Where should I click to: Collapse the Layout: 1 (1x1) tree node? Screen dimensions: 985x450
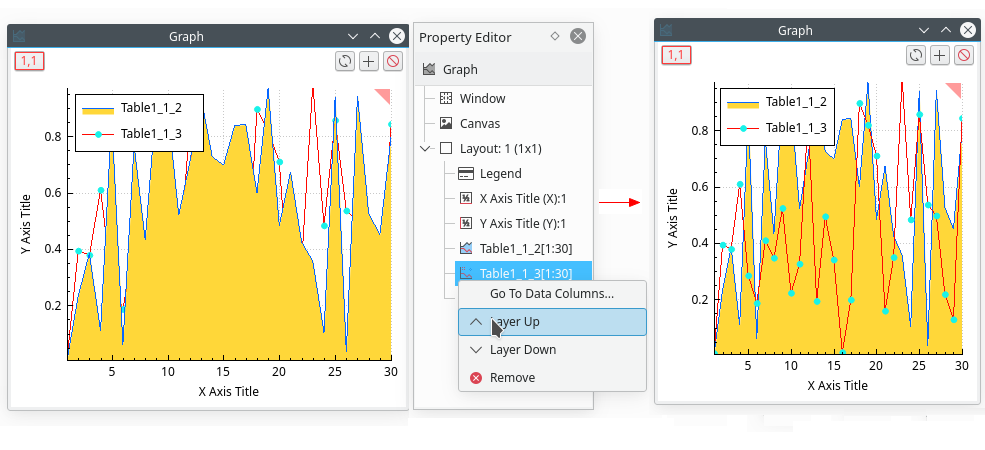[x=426, y=149]
